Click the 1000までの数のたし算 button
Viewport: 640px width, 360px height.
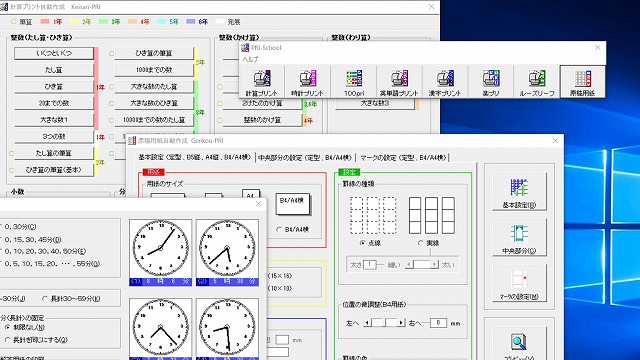154,120
